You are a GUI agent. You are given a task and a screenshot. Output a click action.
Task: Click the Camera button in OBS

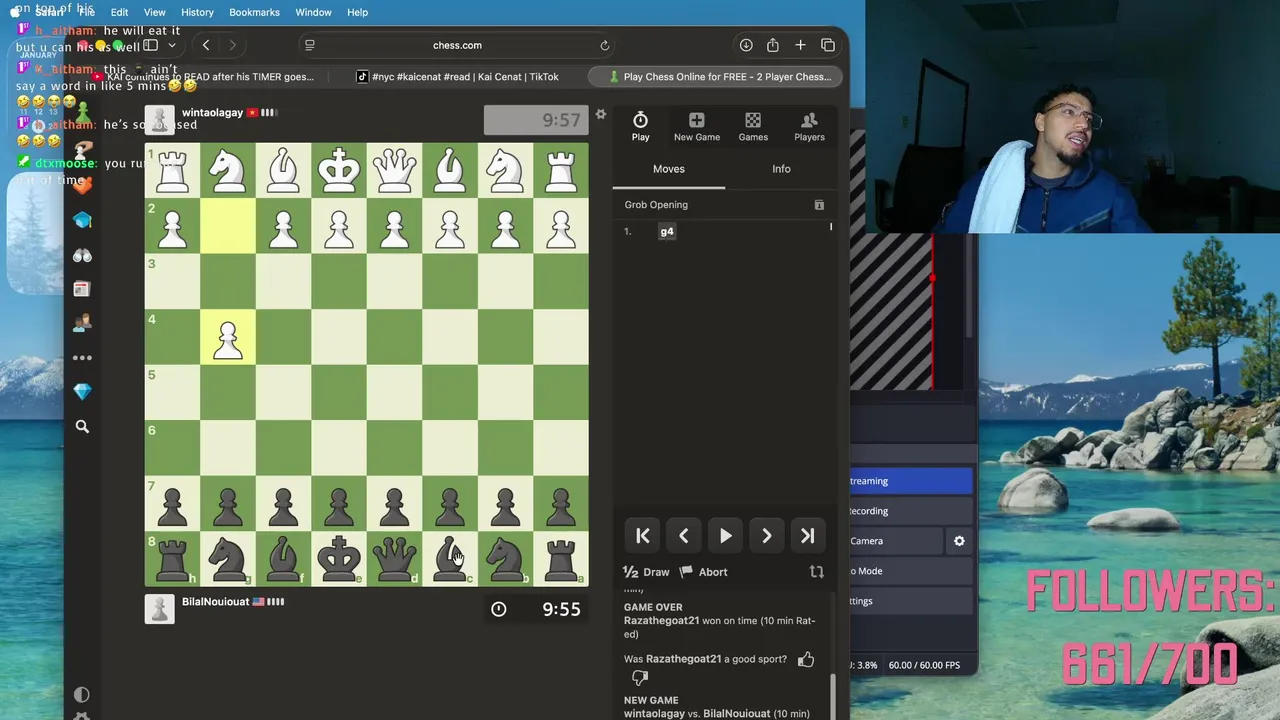point(896,541)
